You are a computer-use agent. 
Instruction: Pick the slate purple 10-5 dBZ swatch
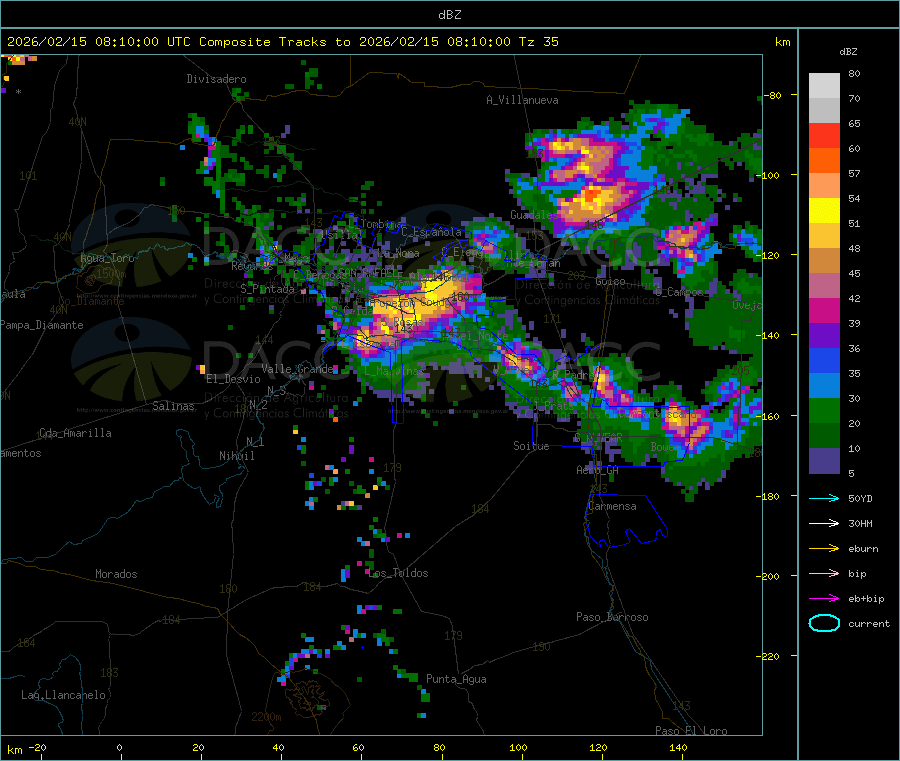point(824,461)
